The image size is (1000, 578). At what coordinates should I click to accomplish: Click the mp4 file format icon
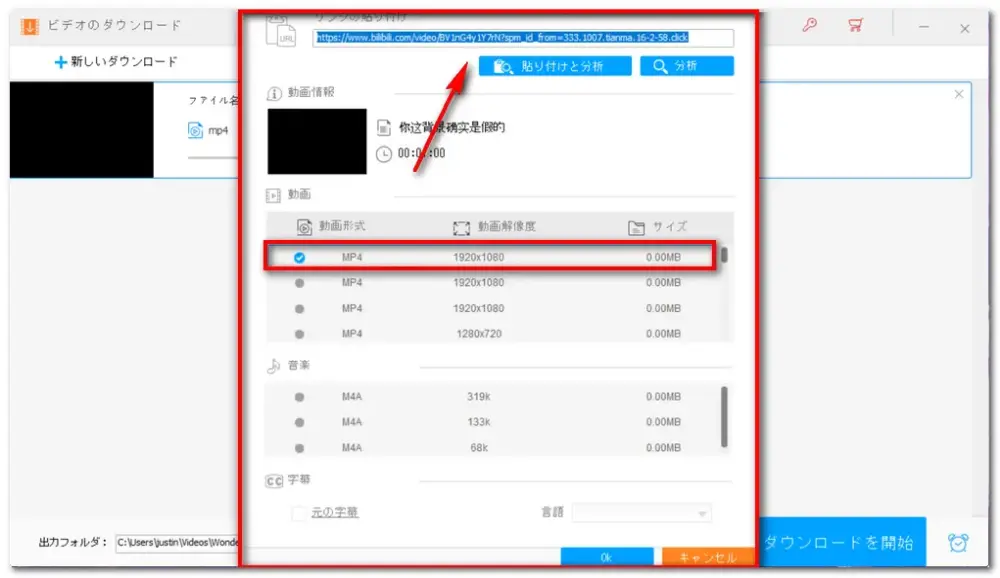(195, 130)
